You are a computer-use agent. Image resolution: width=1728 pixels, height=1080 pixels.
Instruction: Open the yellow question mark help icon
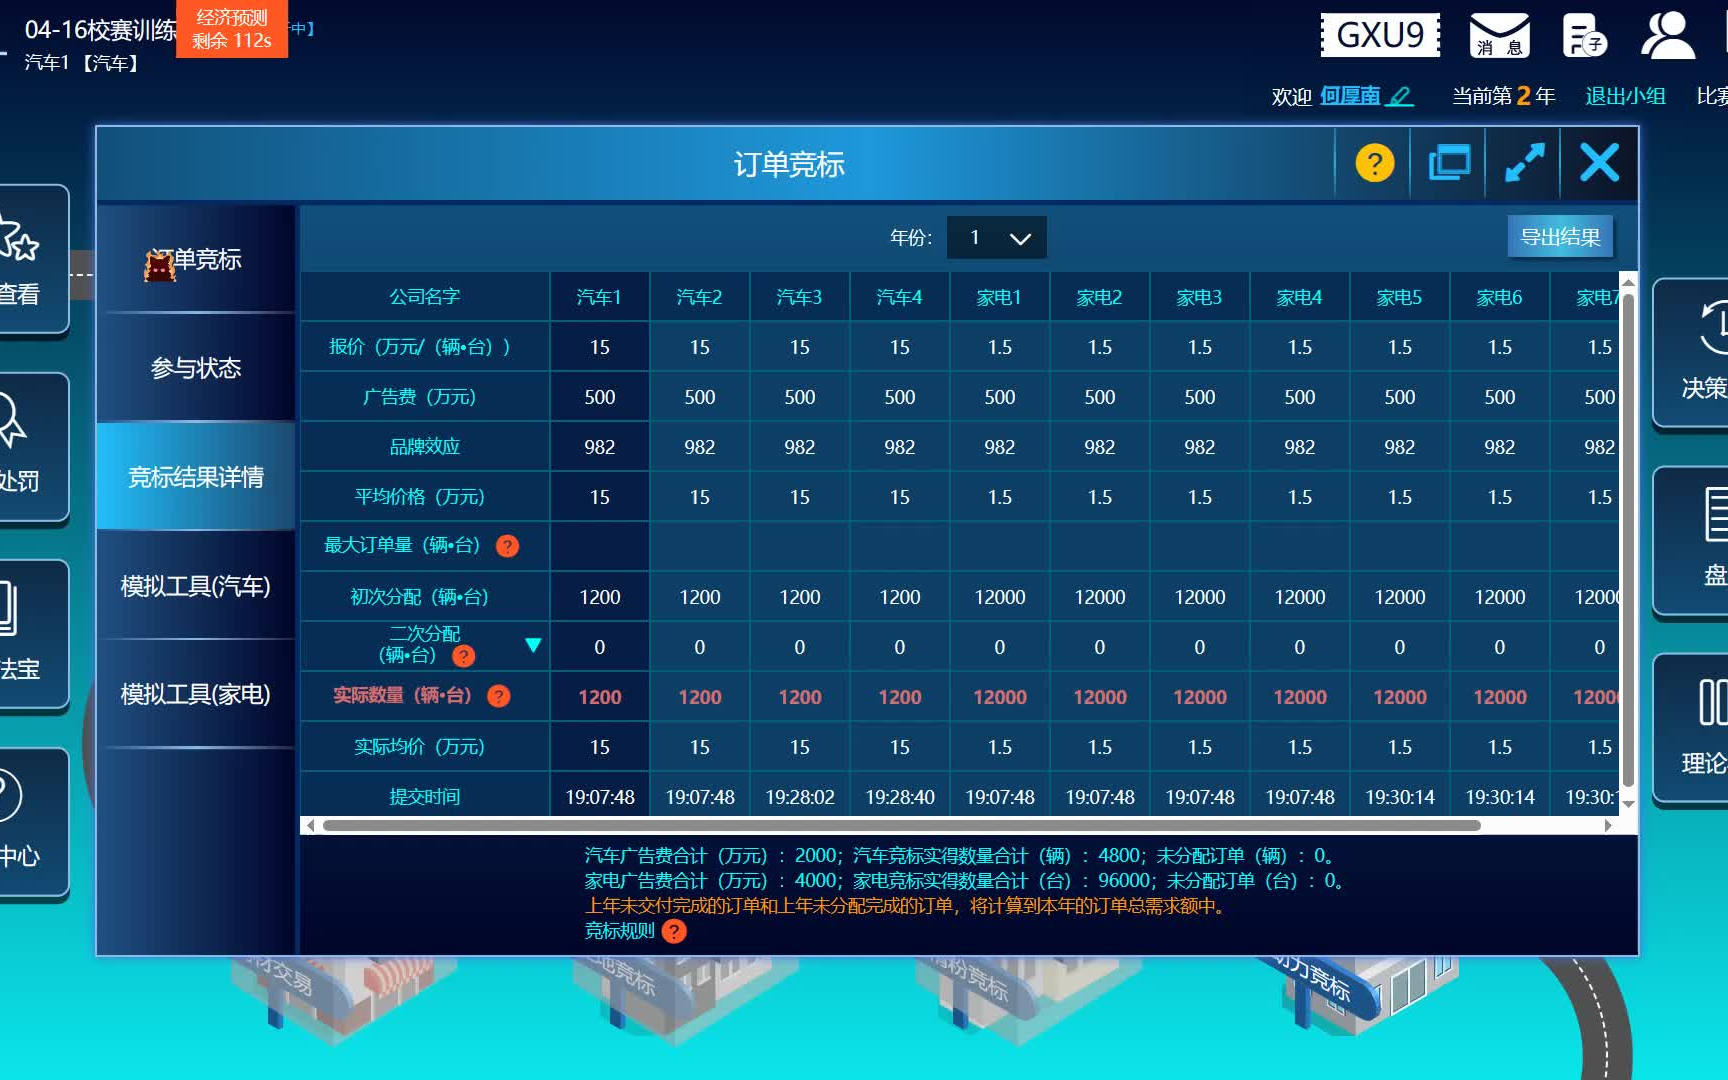point(1374,162)
